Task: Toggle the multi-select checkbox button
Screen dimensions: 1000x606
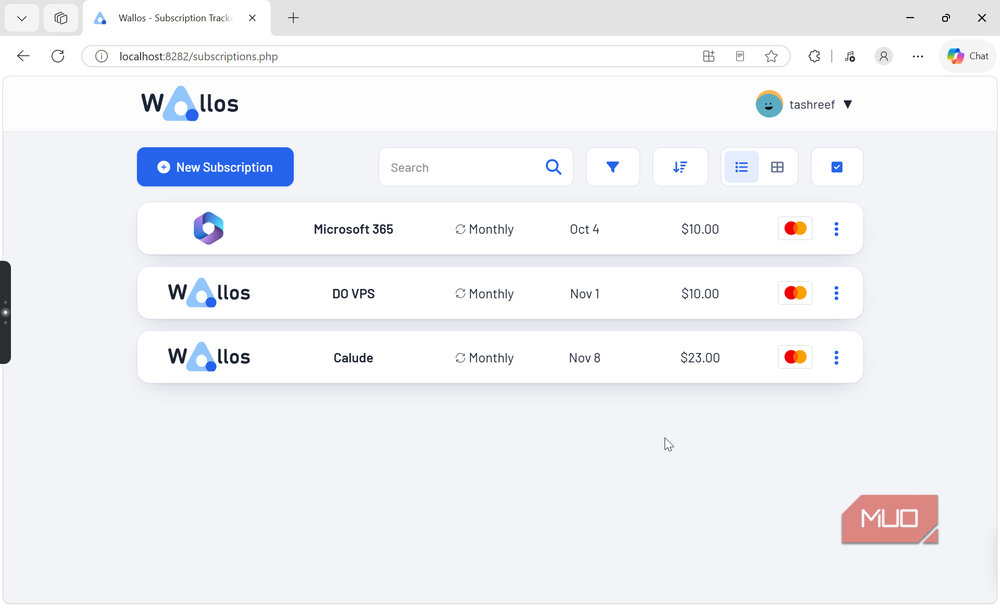Action: pyautogui.click(x=837, y=167)
